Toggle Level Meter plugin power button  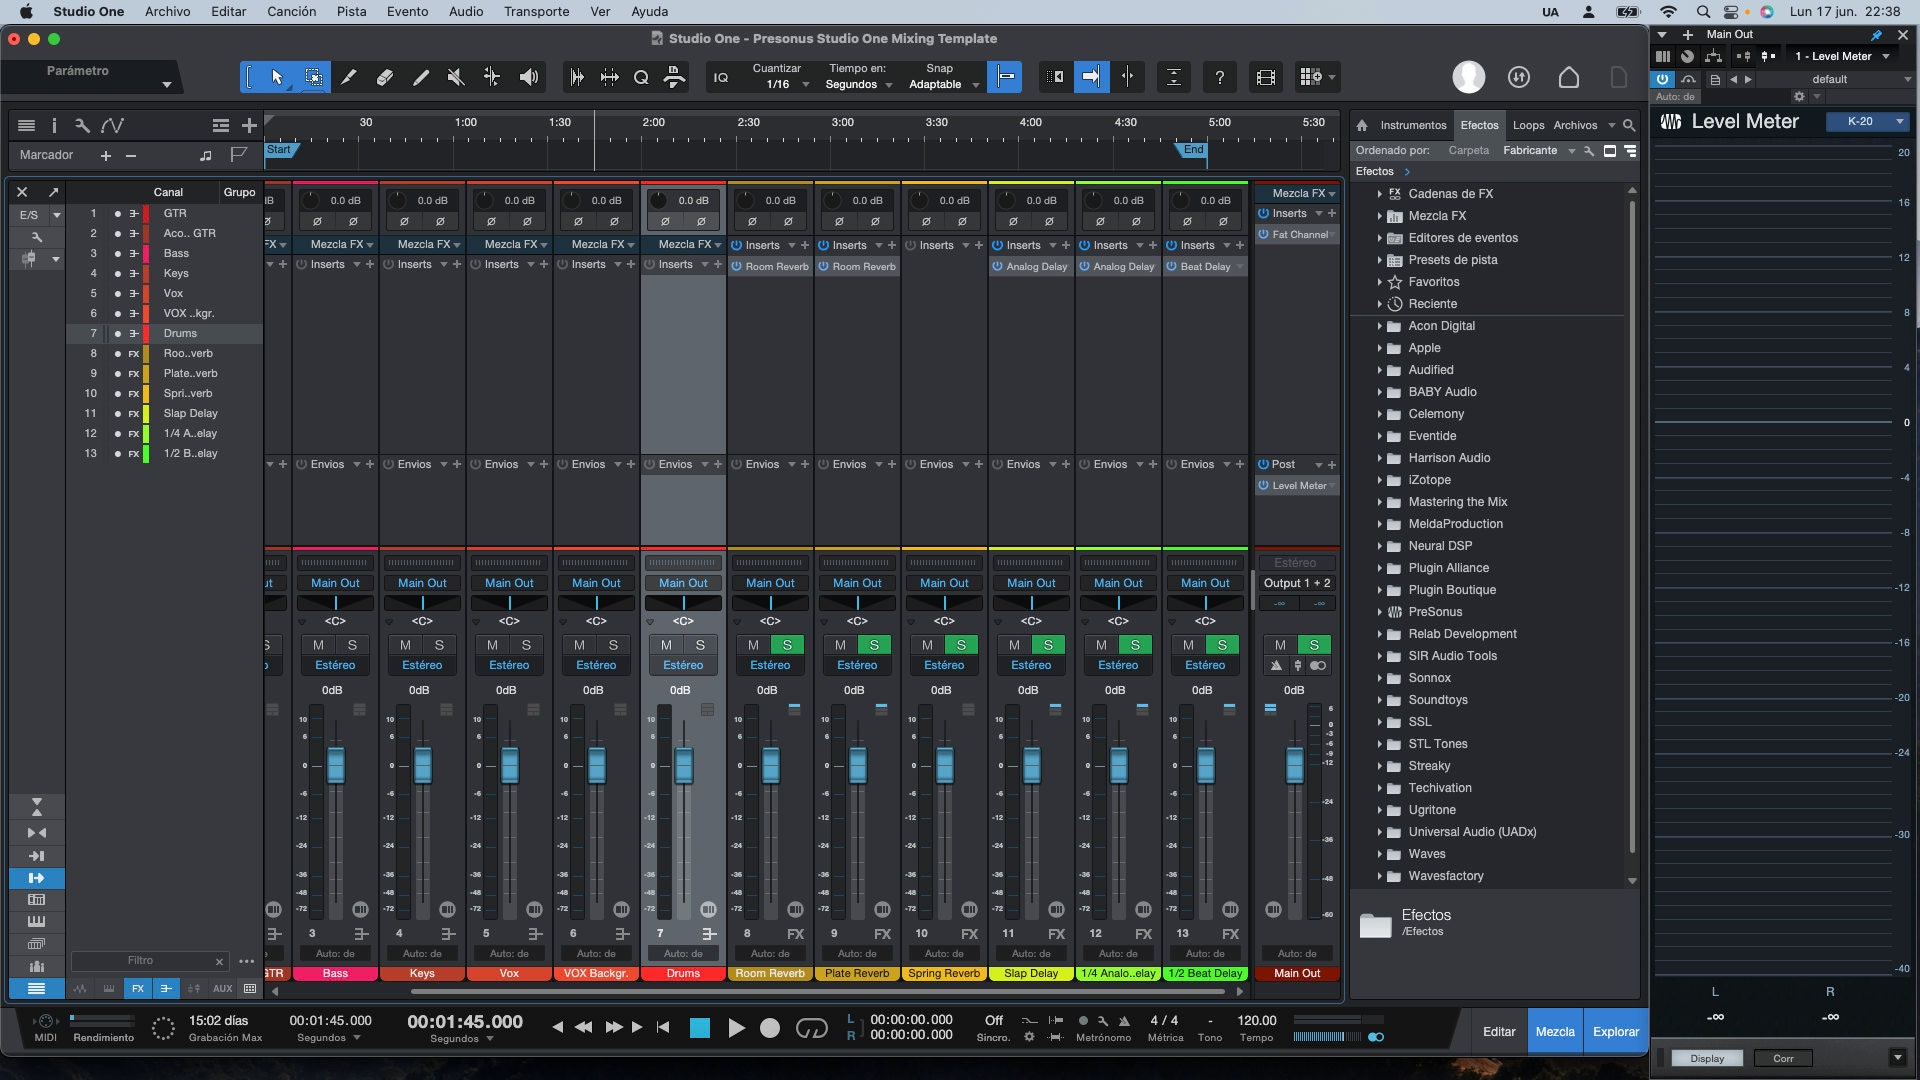pos(1662,79)
